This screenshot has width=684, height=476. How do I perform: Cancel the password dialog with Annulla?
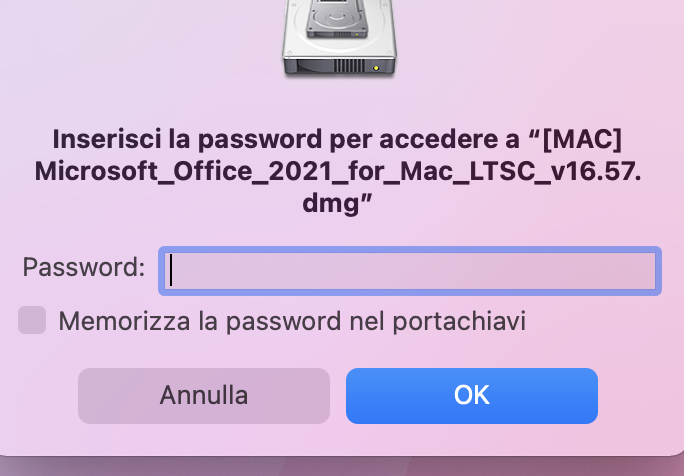pos(204,396)
